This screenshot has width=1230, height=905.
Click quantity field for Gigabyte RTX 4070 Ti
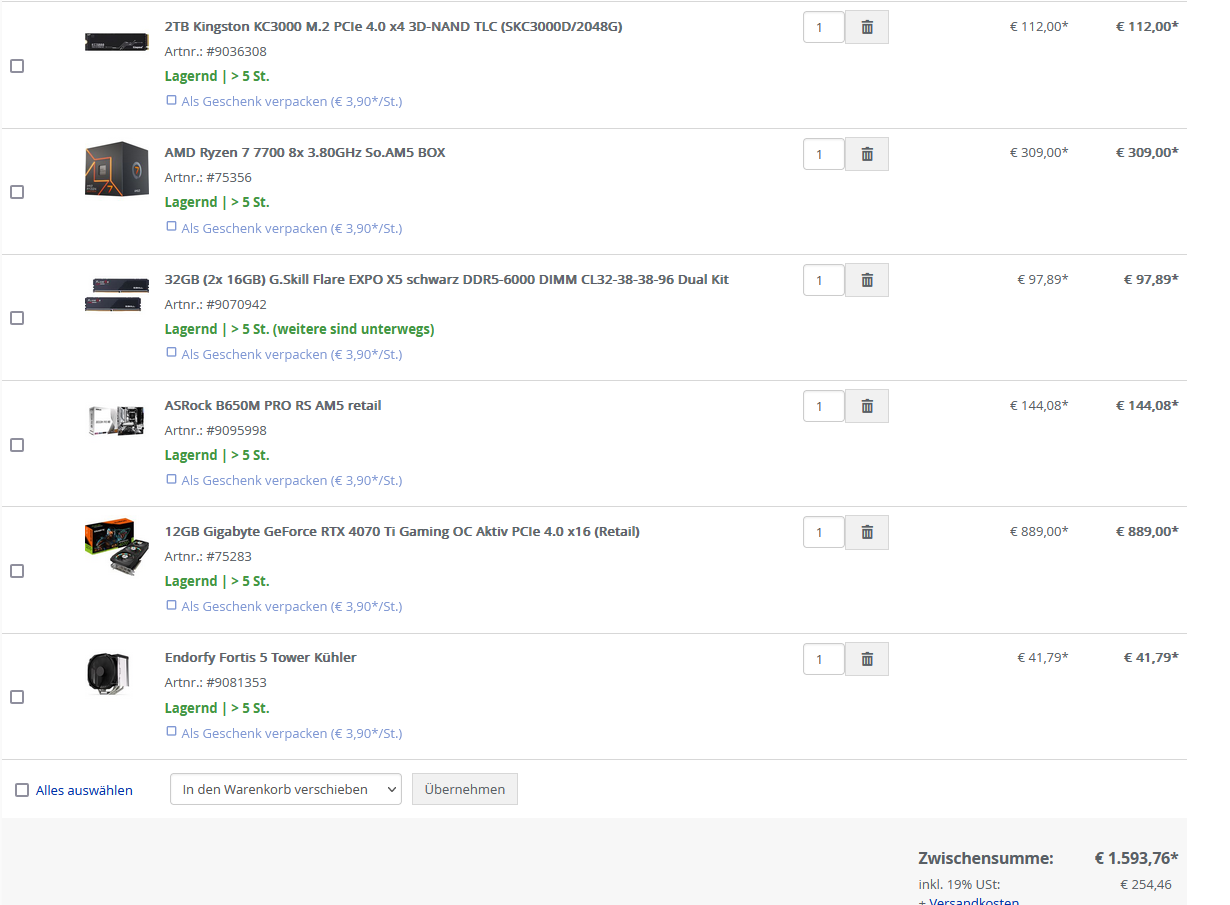(x=824, y=532)
